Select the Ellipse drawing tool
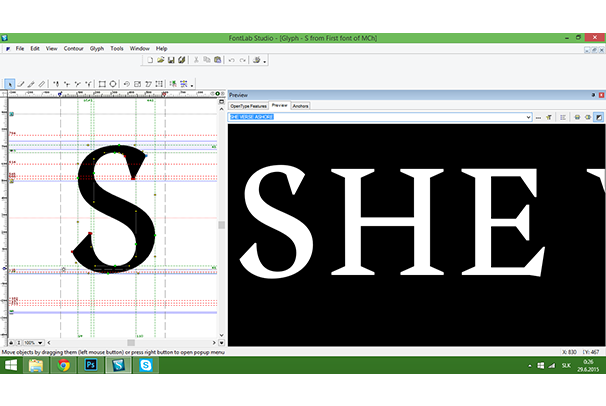The width and height of the screenshot is (606, 406). point(113,84)
